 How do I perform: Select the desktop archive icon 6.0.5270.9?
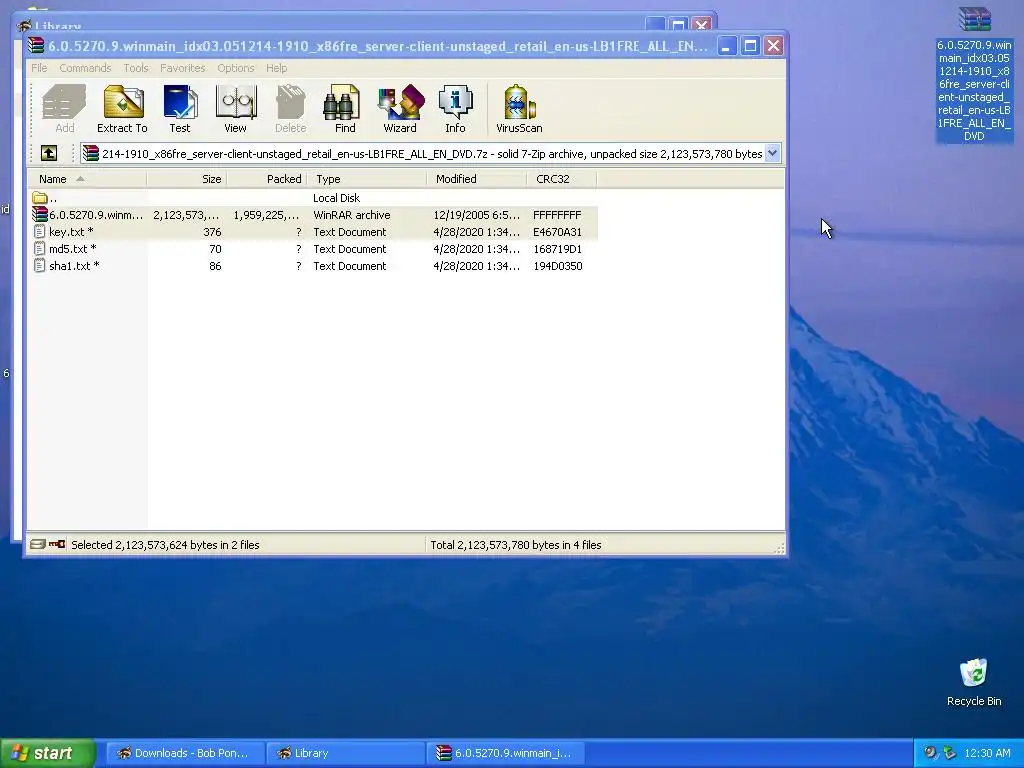pyautogui.click(x=974, y=74)
